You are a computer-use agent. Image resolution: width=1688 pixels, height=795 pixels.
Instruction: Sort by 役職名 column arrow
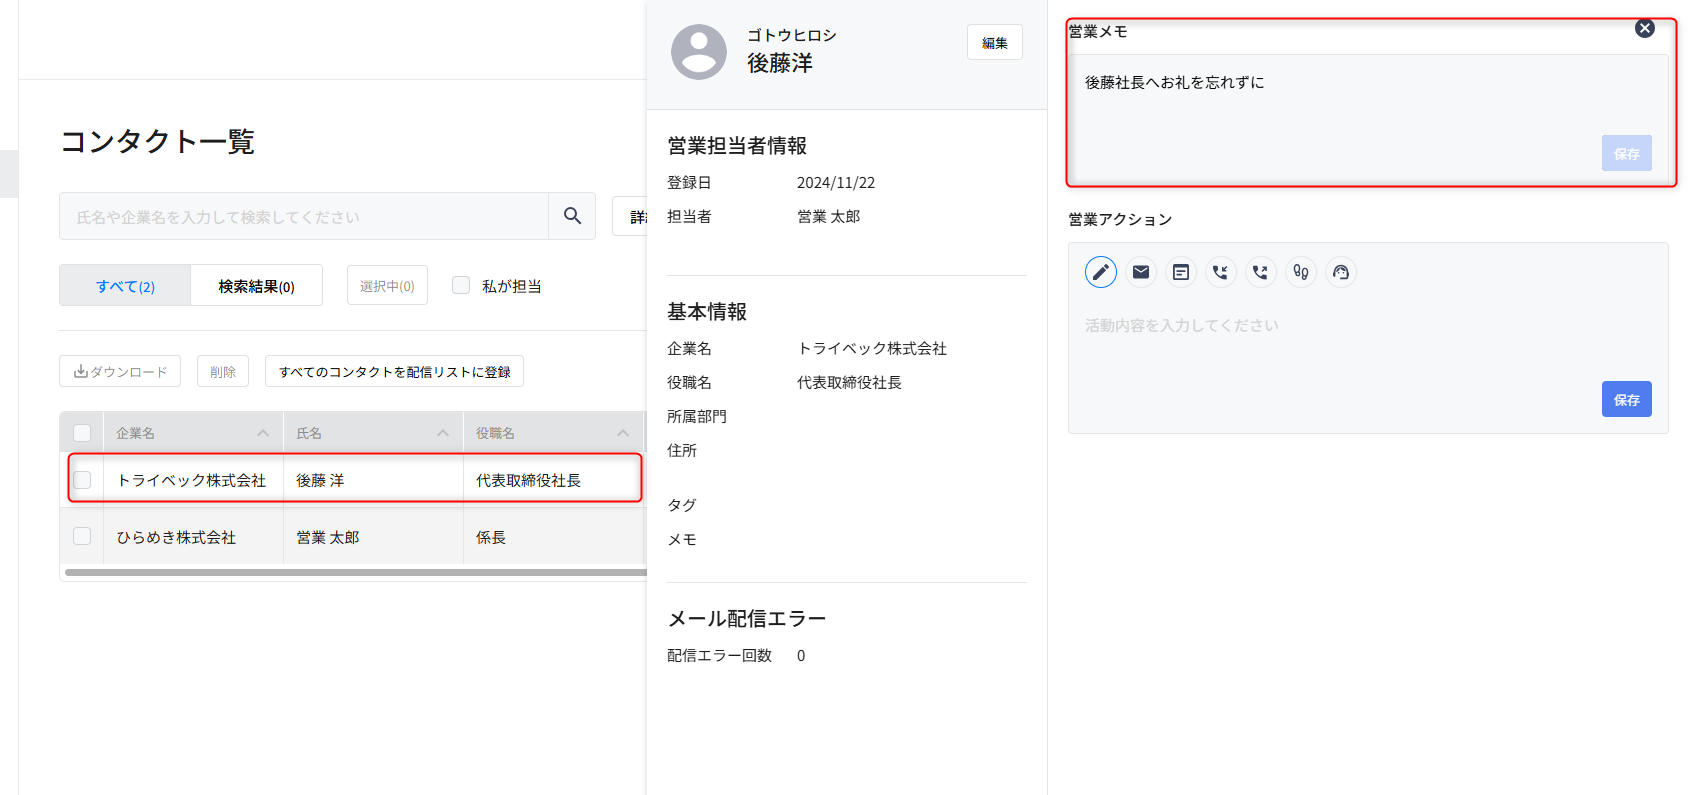pyautogui.click(x=623, y=433)
